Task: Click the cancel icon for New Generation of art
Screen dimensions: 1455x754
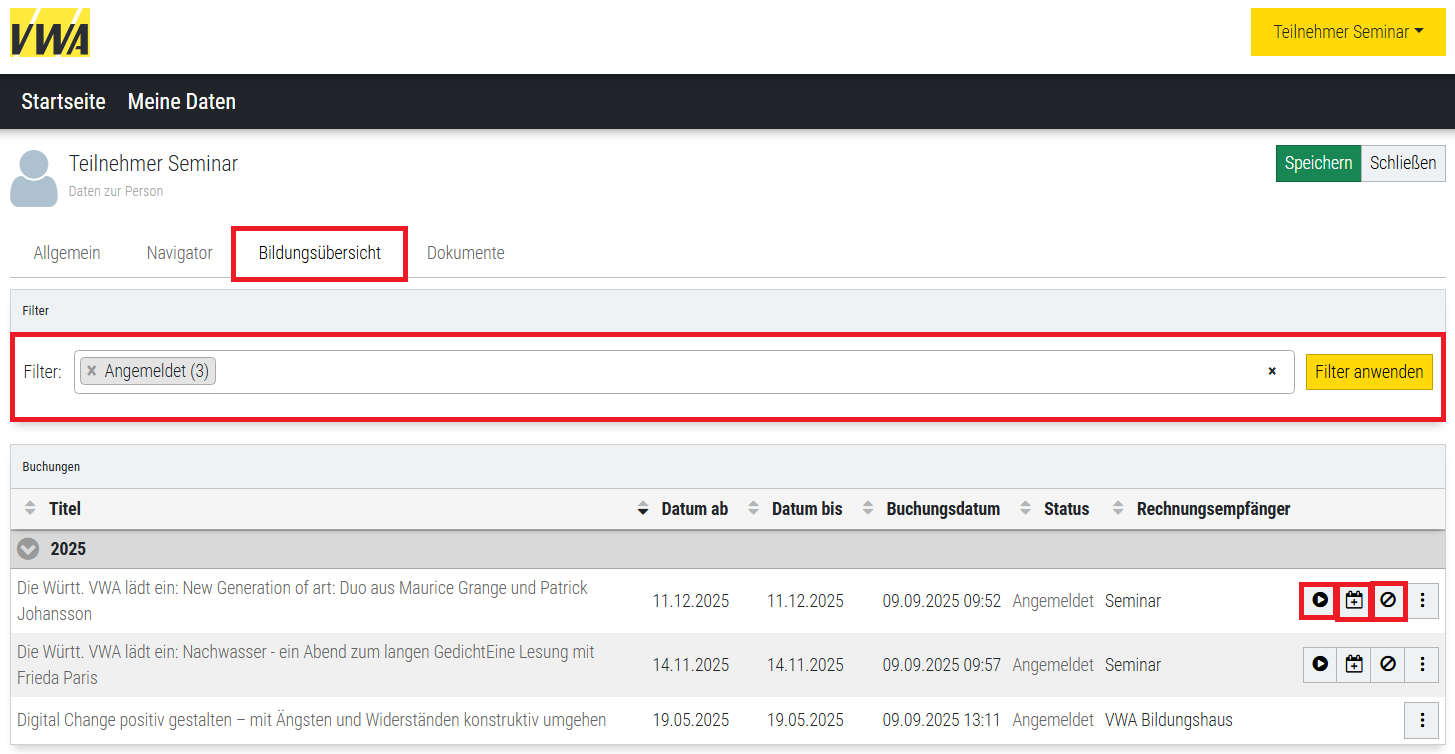Action: click(x=1388, y=601)
